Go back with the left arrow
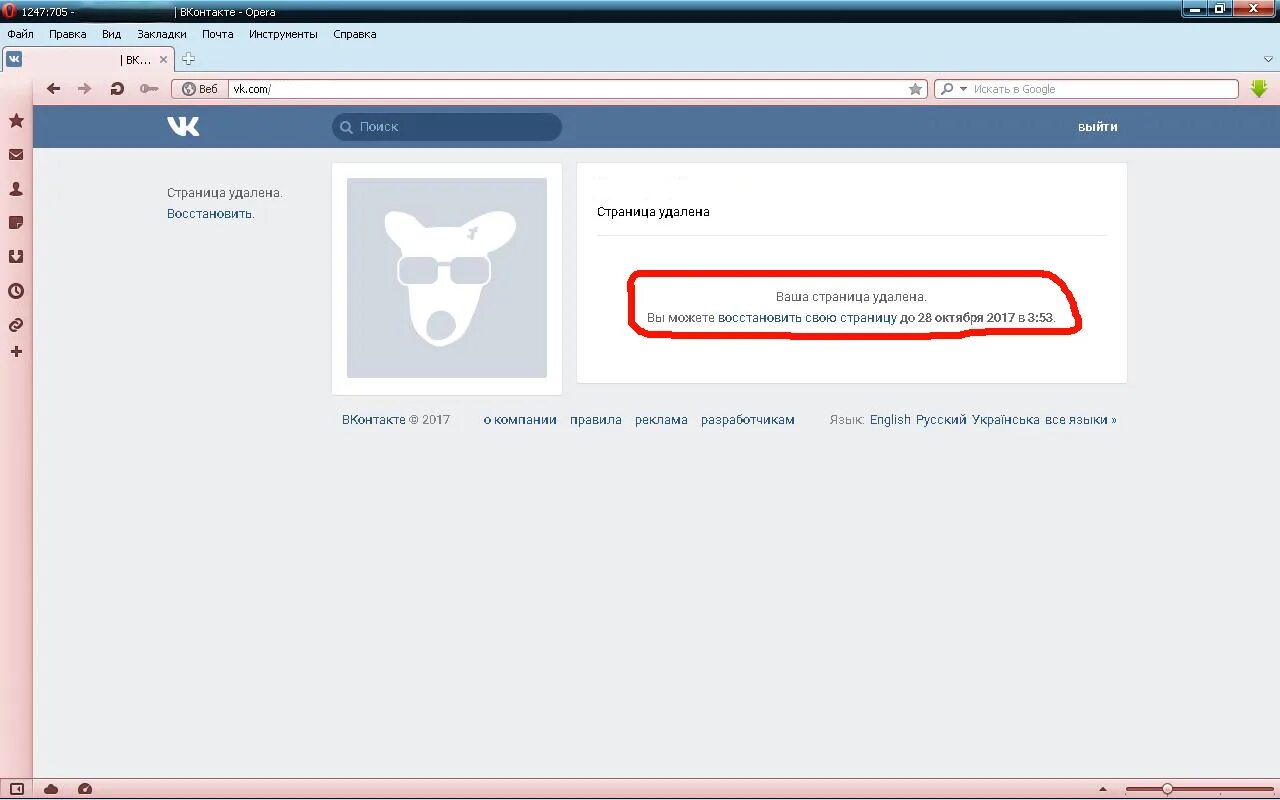The height and width of the screenshot is (800, 1280). click(x=54, y=89)
